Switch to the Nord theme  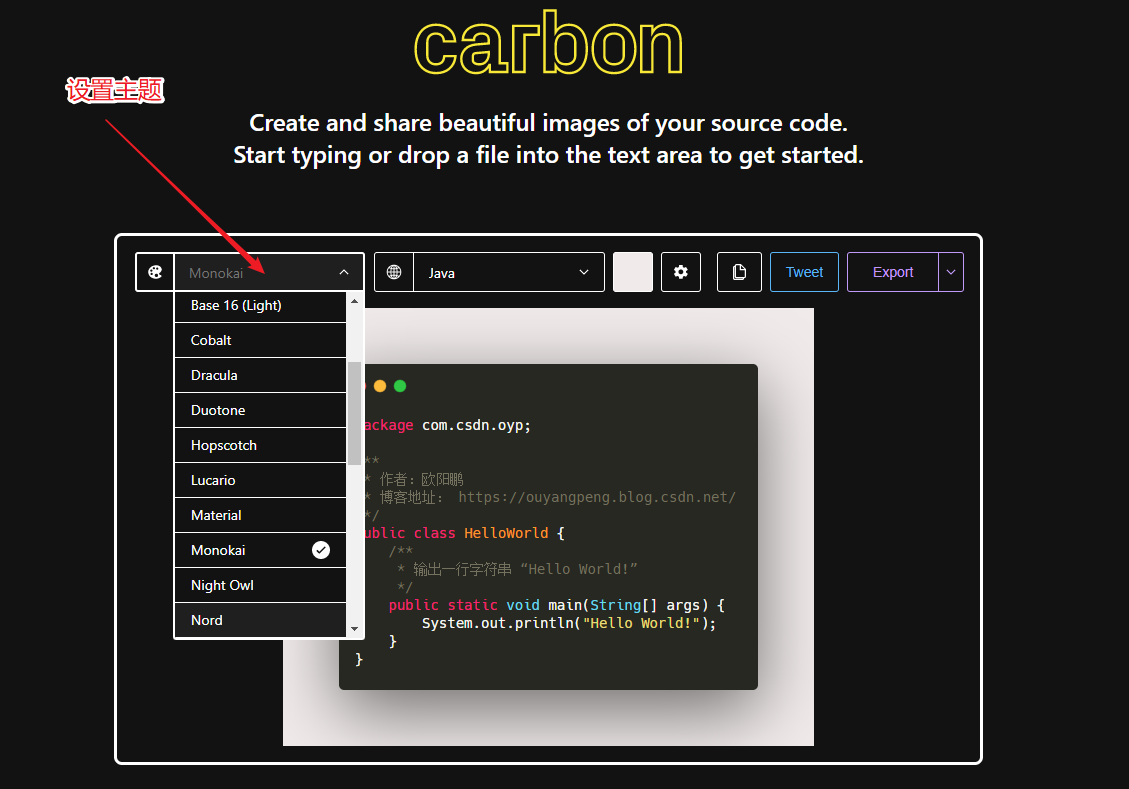click(260, 620)
